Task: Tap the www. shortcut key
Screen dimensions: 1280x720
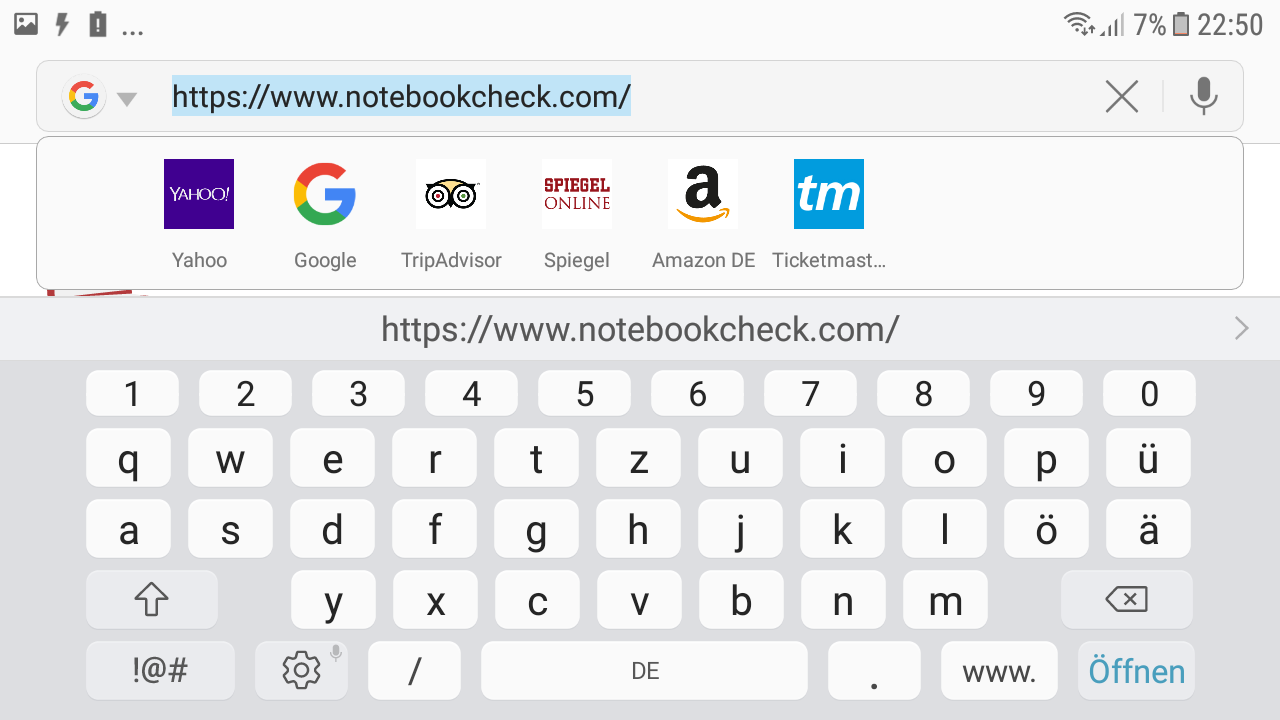Action: click(x=999, y=671)
